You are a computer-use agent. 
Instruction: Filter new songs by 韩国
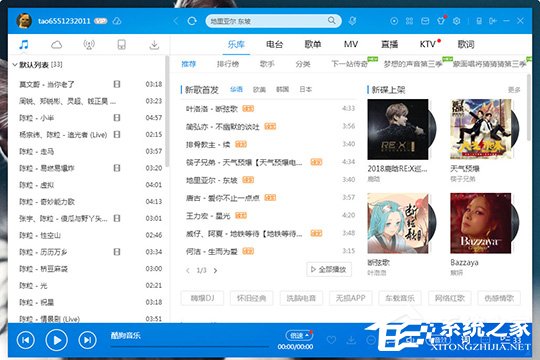click(282, 90)
